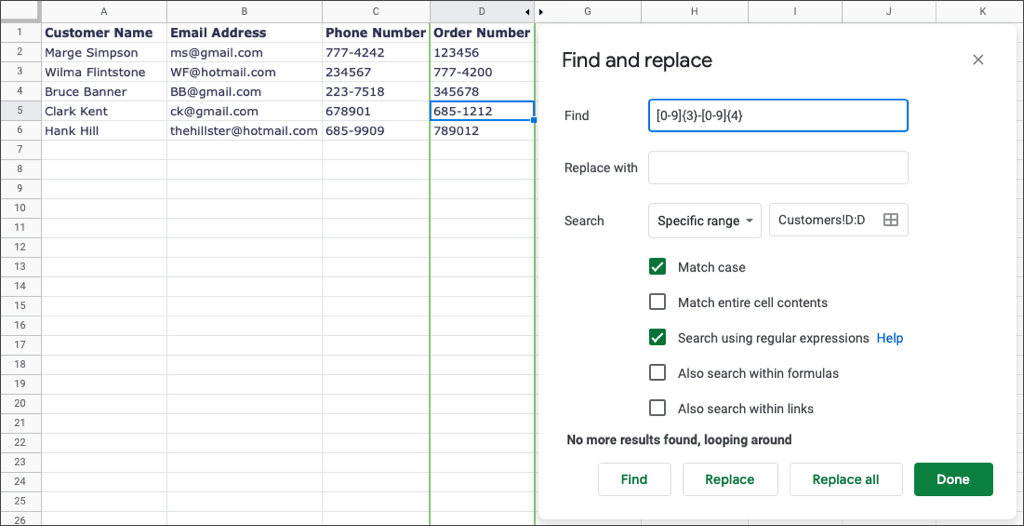The height and width of the screenshot is (526, 1024).
Task: Click the right arrow beside column G header
Action: click(541, 12)
